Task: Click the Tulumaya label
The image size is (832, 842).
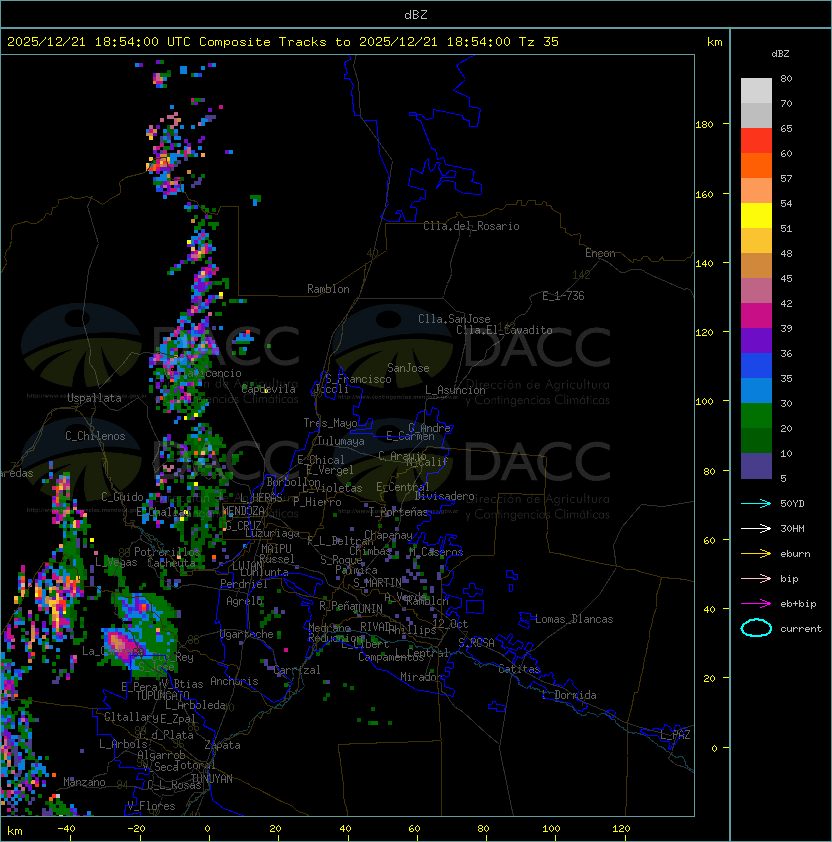Action: coord(341,441)
